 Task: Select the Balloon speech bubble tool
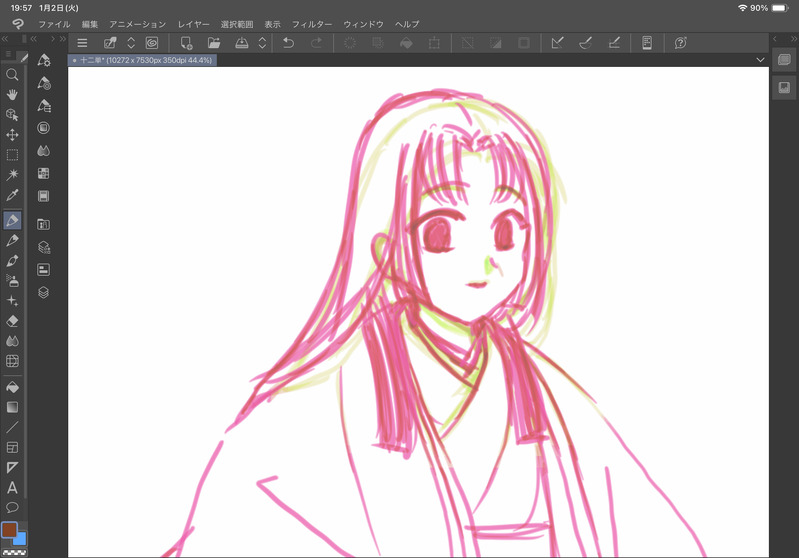[12, 508]
